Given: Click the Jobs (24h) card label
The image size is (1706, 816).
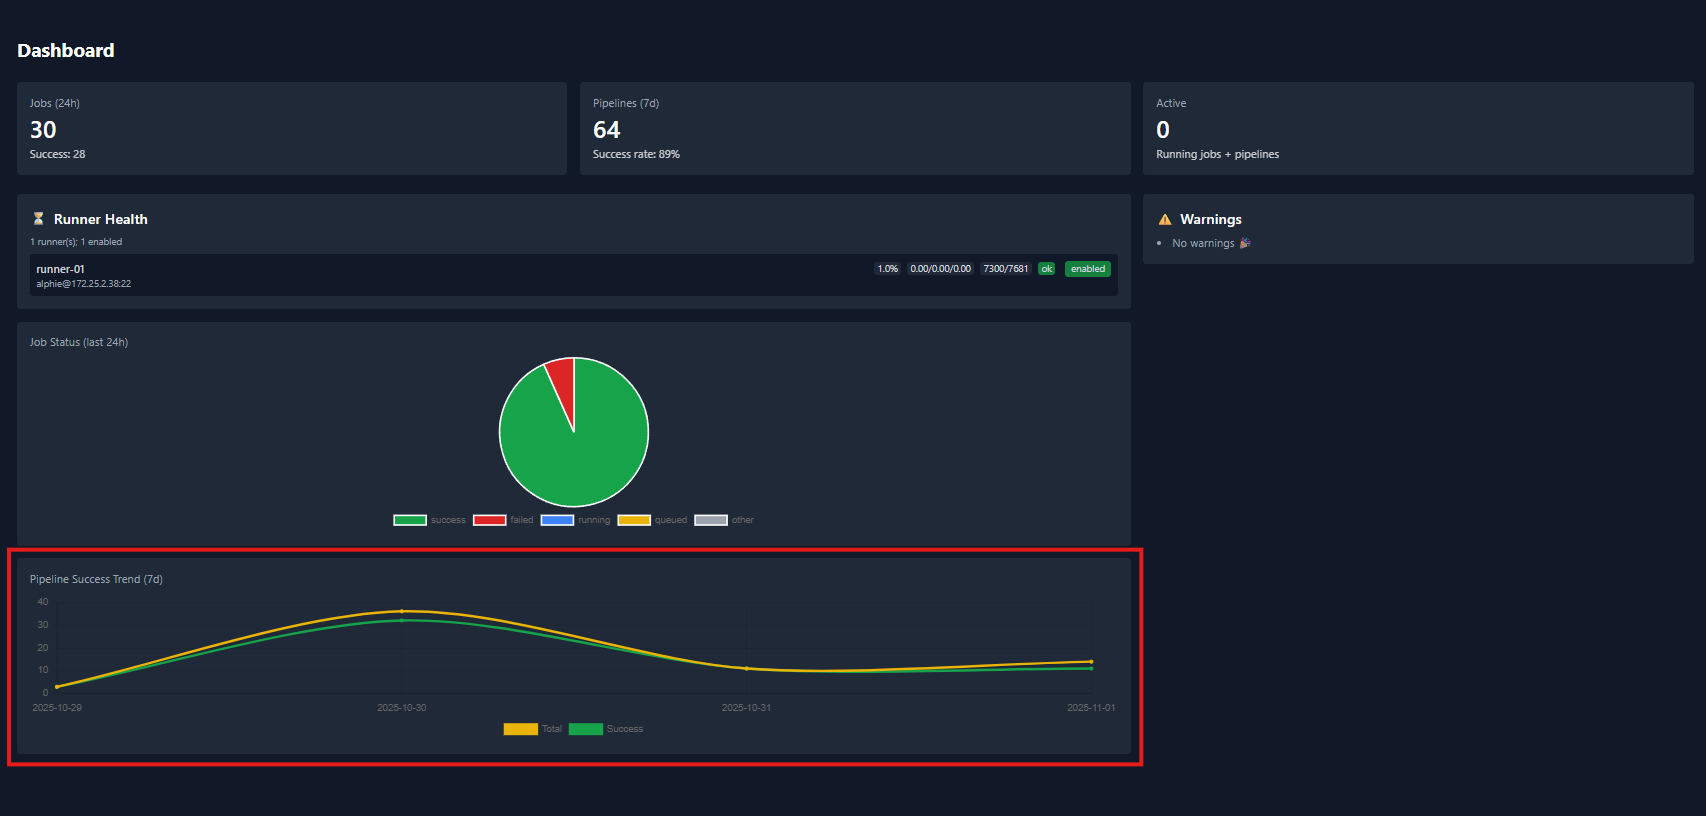Looking at the screenshot, I should pos(55,103).
